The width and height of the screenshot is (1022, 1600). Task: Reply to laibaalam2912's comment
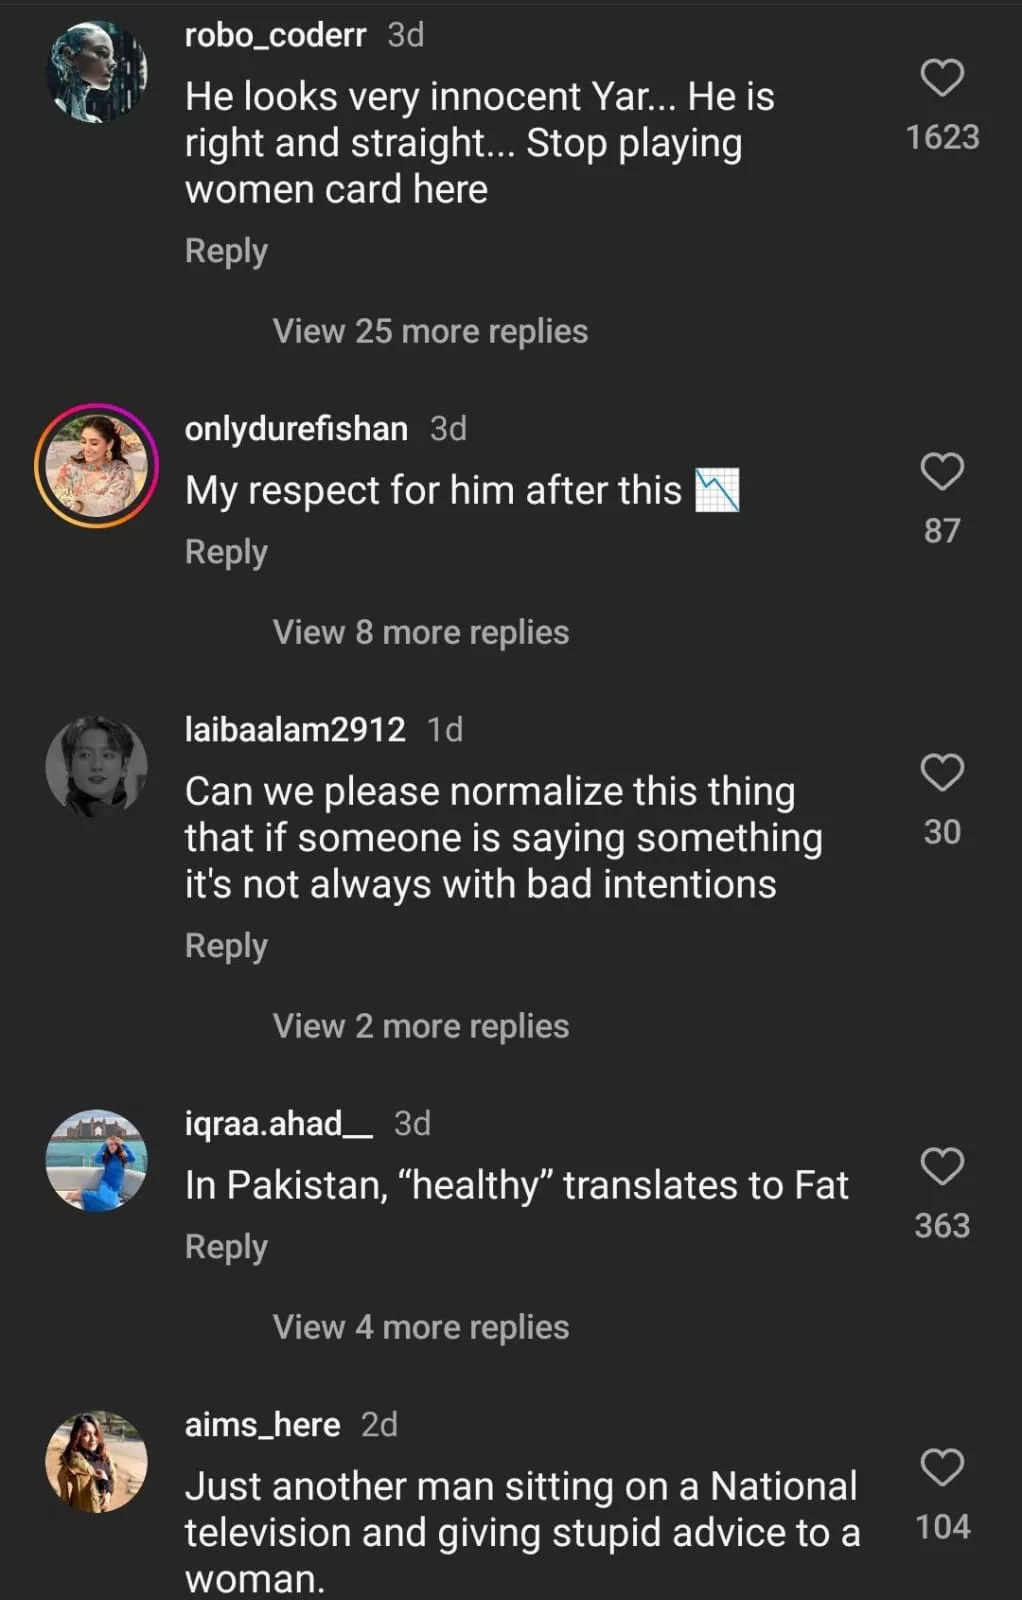tap(226, 946)
